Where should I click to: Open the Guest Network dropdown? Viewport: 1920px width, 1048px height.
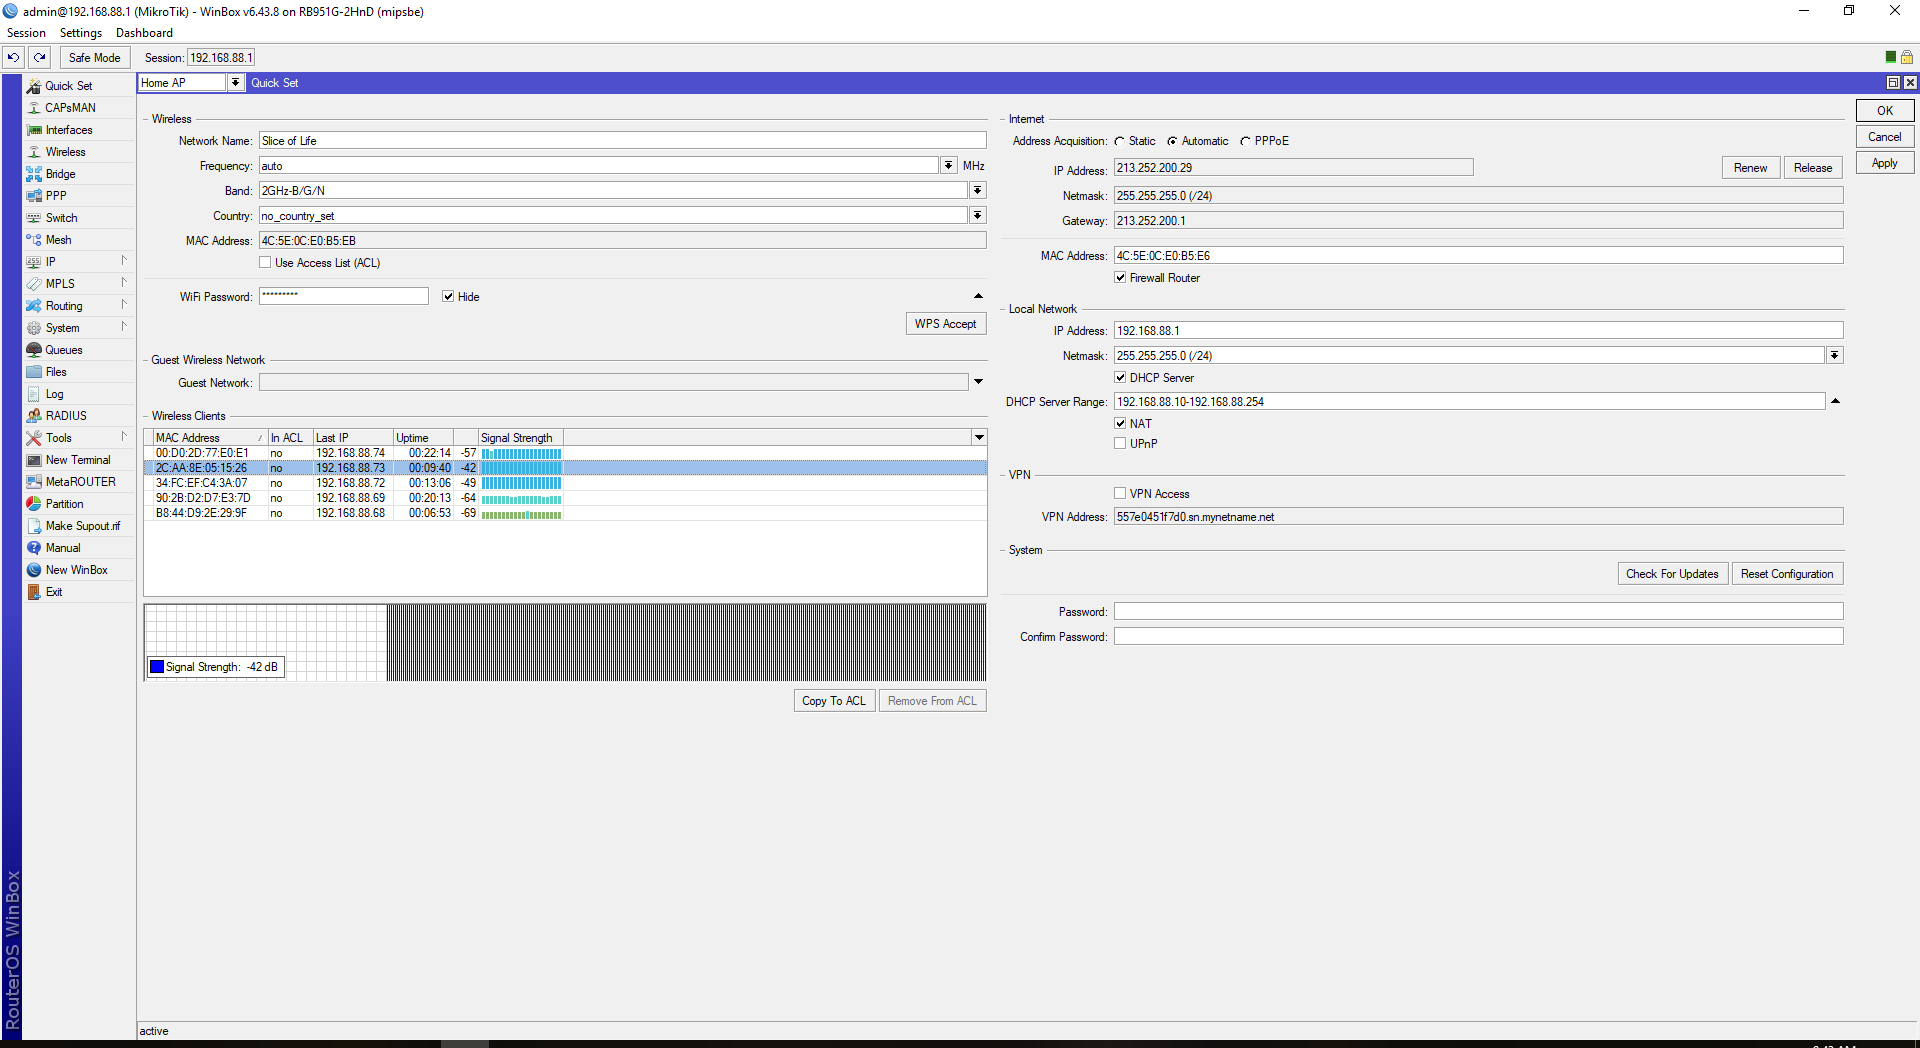click(977, 381)
